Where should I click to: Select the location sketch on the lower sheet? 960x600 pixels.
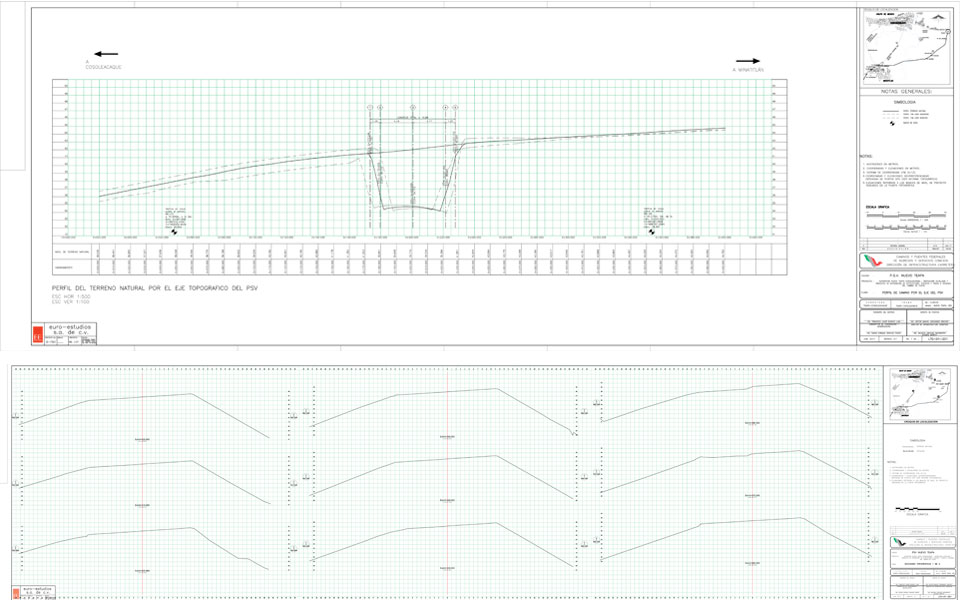tap(921, 391)
